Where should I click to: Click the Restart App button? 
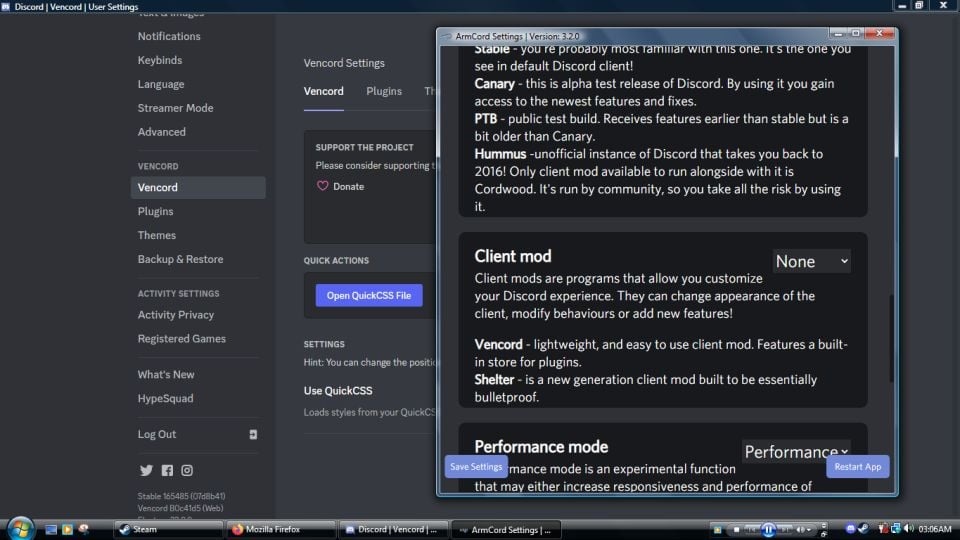click(x=857, y=467)
